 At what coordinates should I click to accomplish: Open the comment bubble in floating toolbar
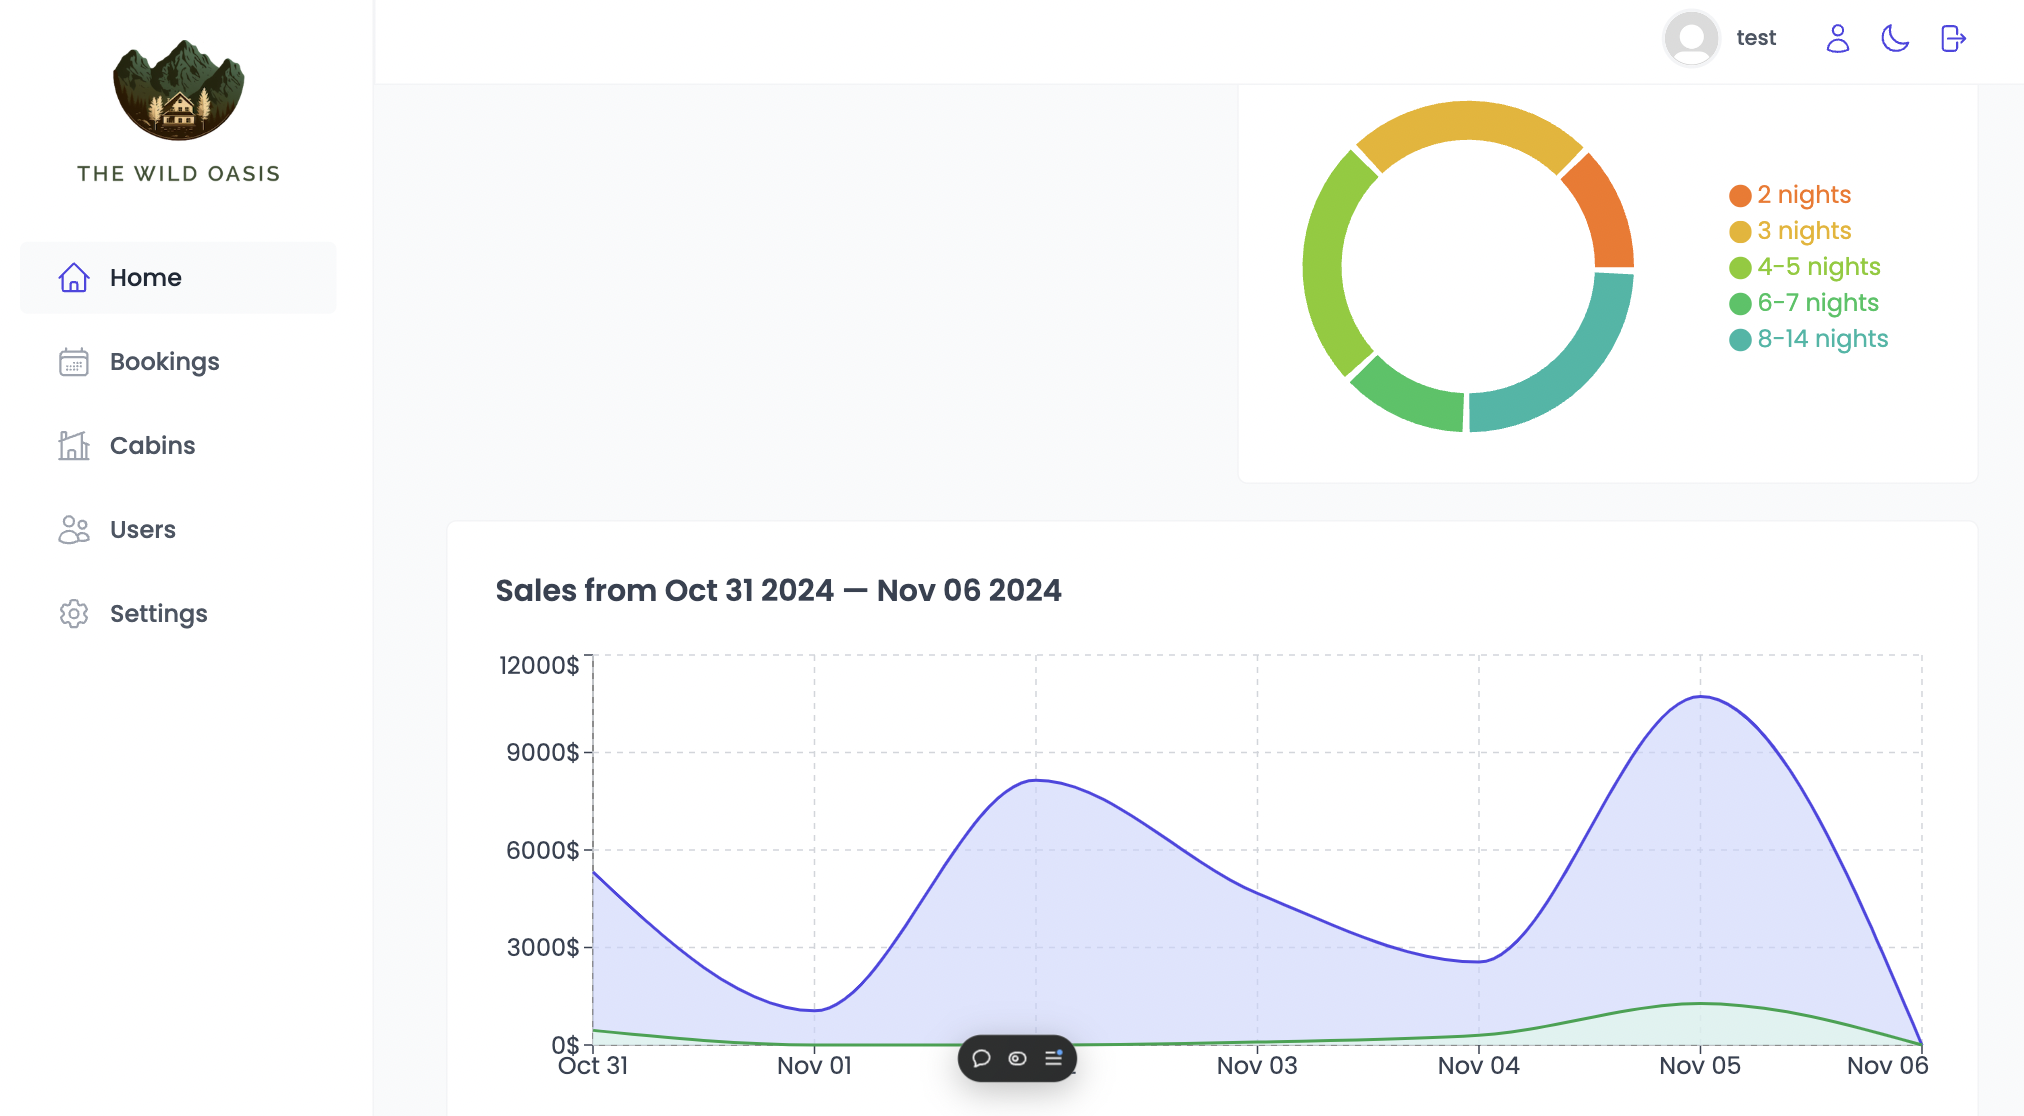tap(981, 1058)
